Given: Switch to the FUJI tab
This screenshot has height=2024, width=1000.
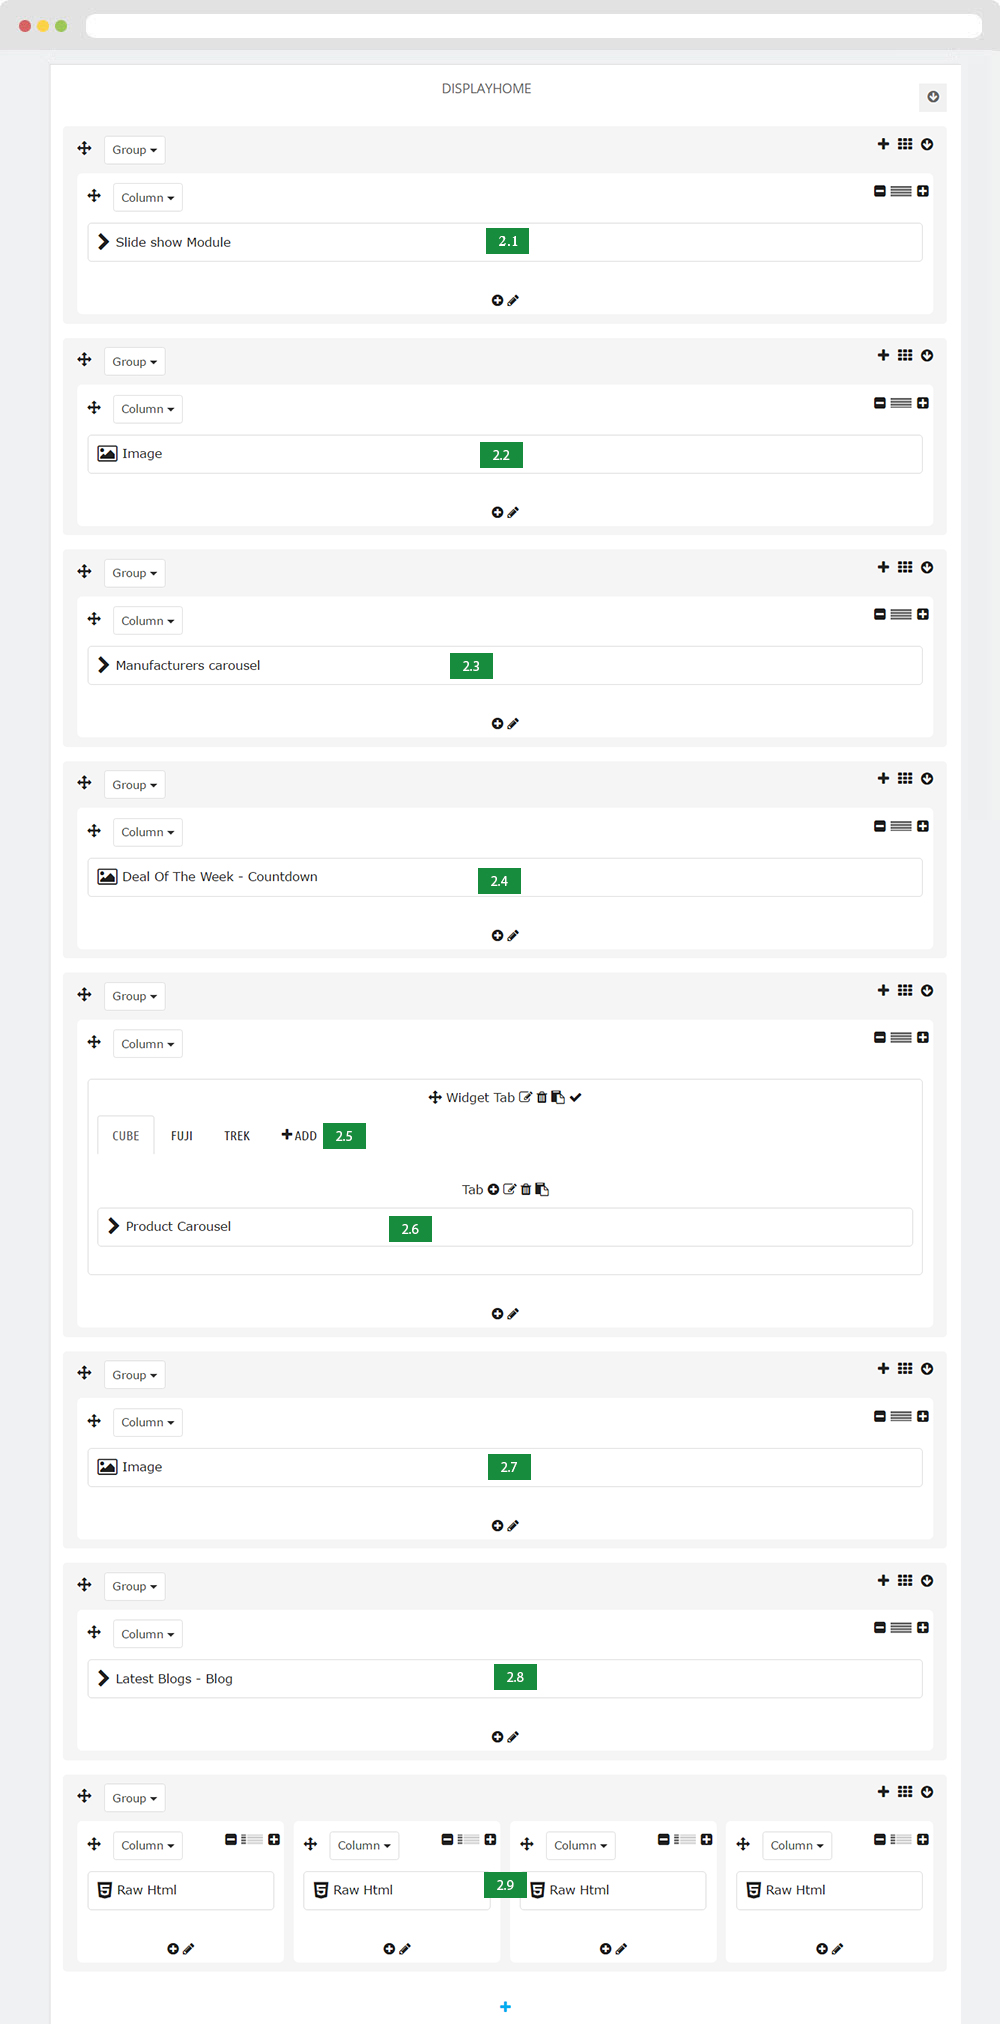Looking at the screenshot, I should 182,1136.
